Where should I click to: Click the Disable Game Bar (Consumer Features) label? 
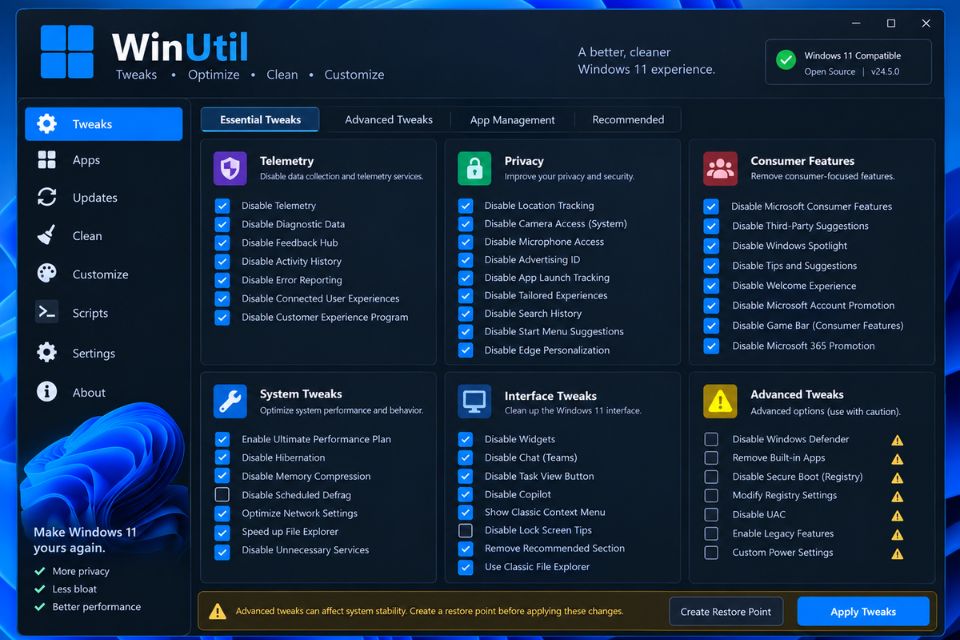point(817,325)
